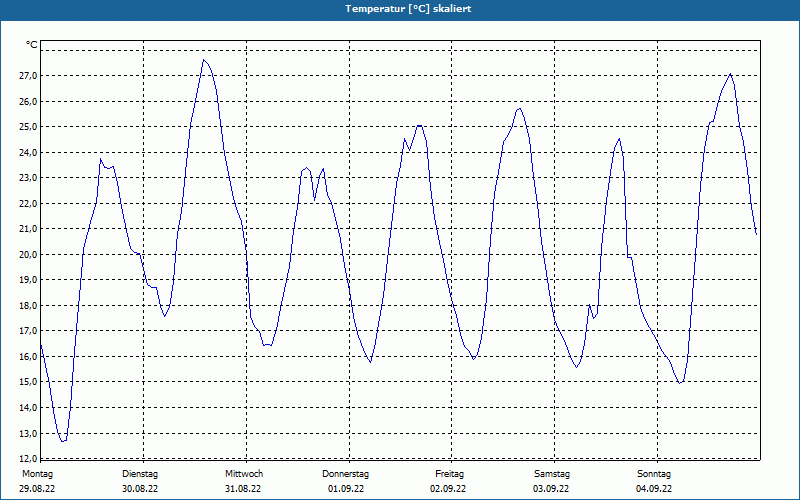800x500 pixels.
Task: Click the 12,0 y-axis label
Action: 28,458
